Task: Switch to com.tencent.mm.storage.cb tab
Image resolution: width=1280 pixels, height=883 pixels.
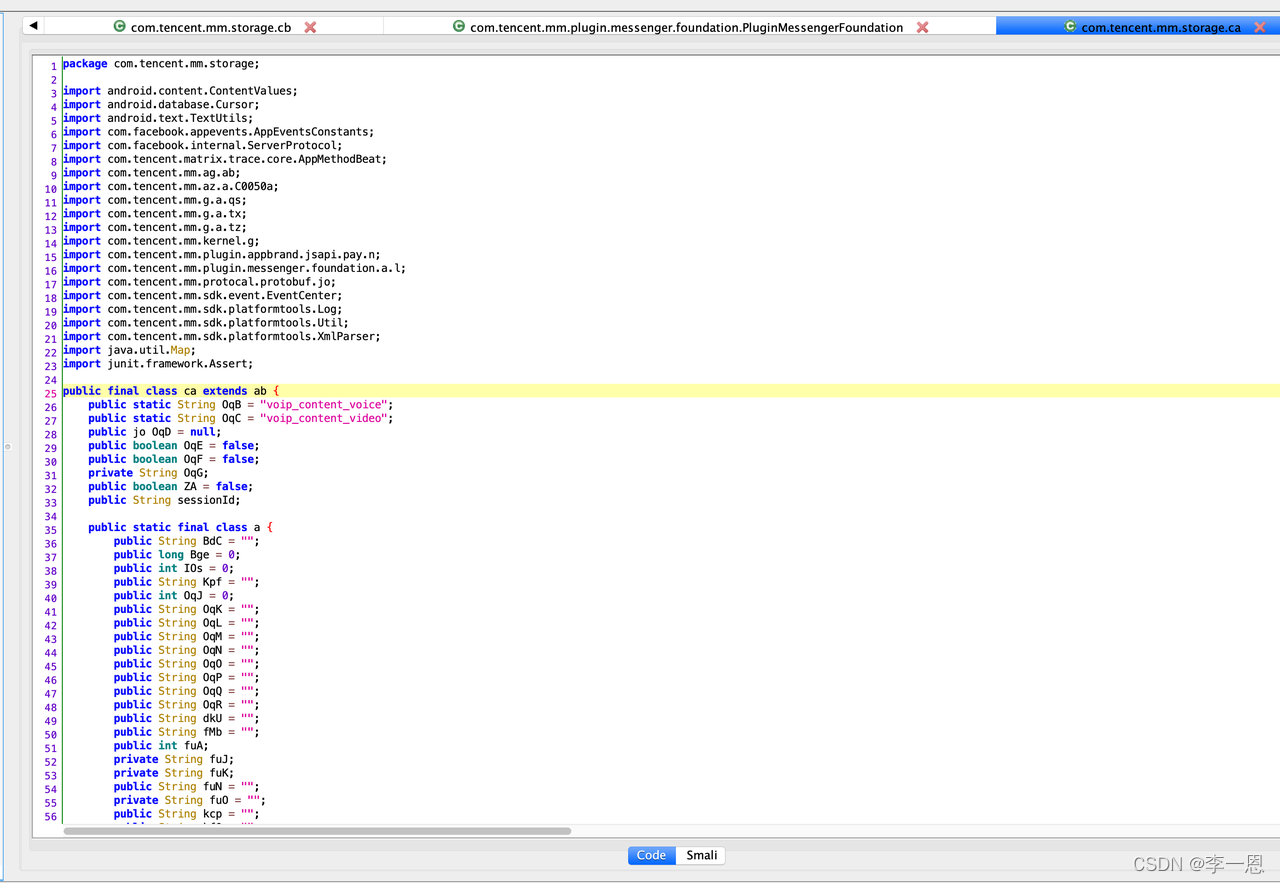Action: point(211,27)
